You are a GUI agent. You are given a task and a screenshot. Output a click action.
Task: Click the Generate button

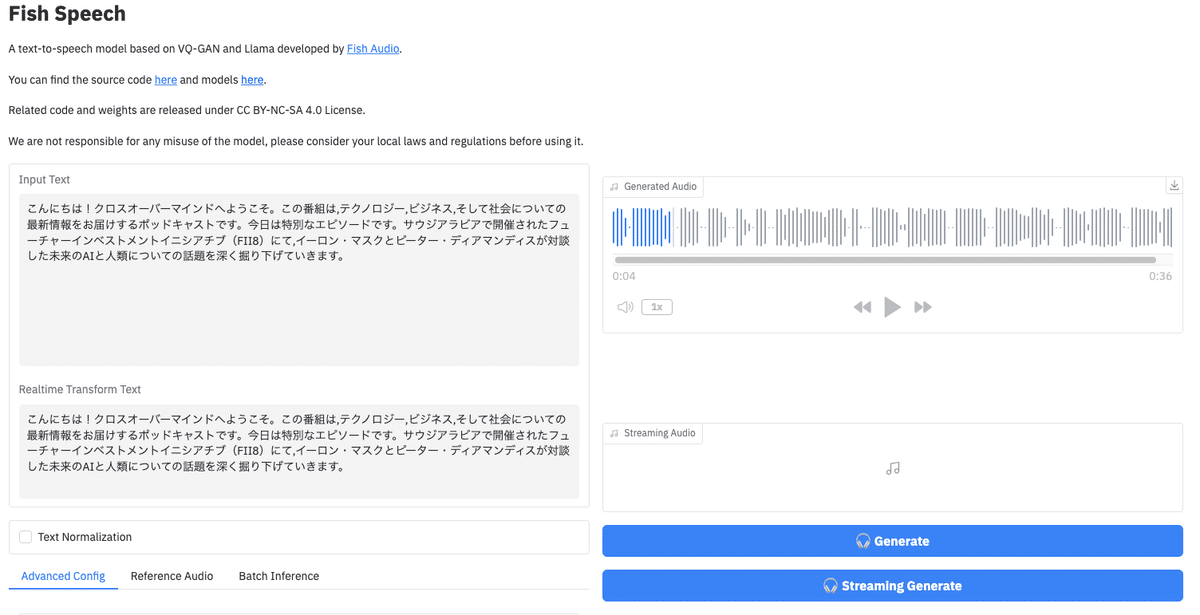click(x=892, y=540)
